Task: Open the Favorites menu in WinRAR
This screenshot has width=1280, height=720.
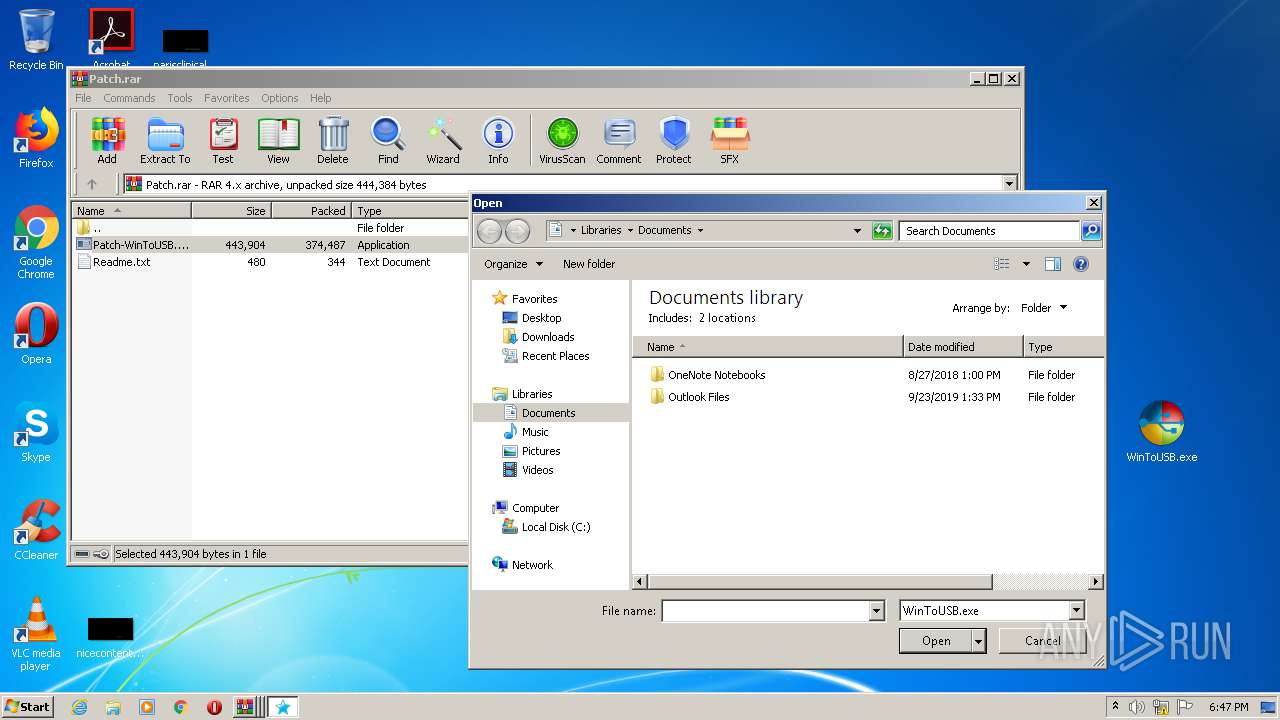Action: click(x=227, y=98)
